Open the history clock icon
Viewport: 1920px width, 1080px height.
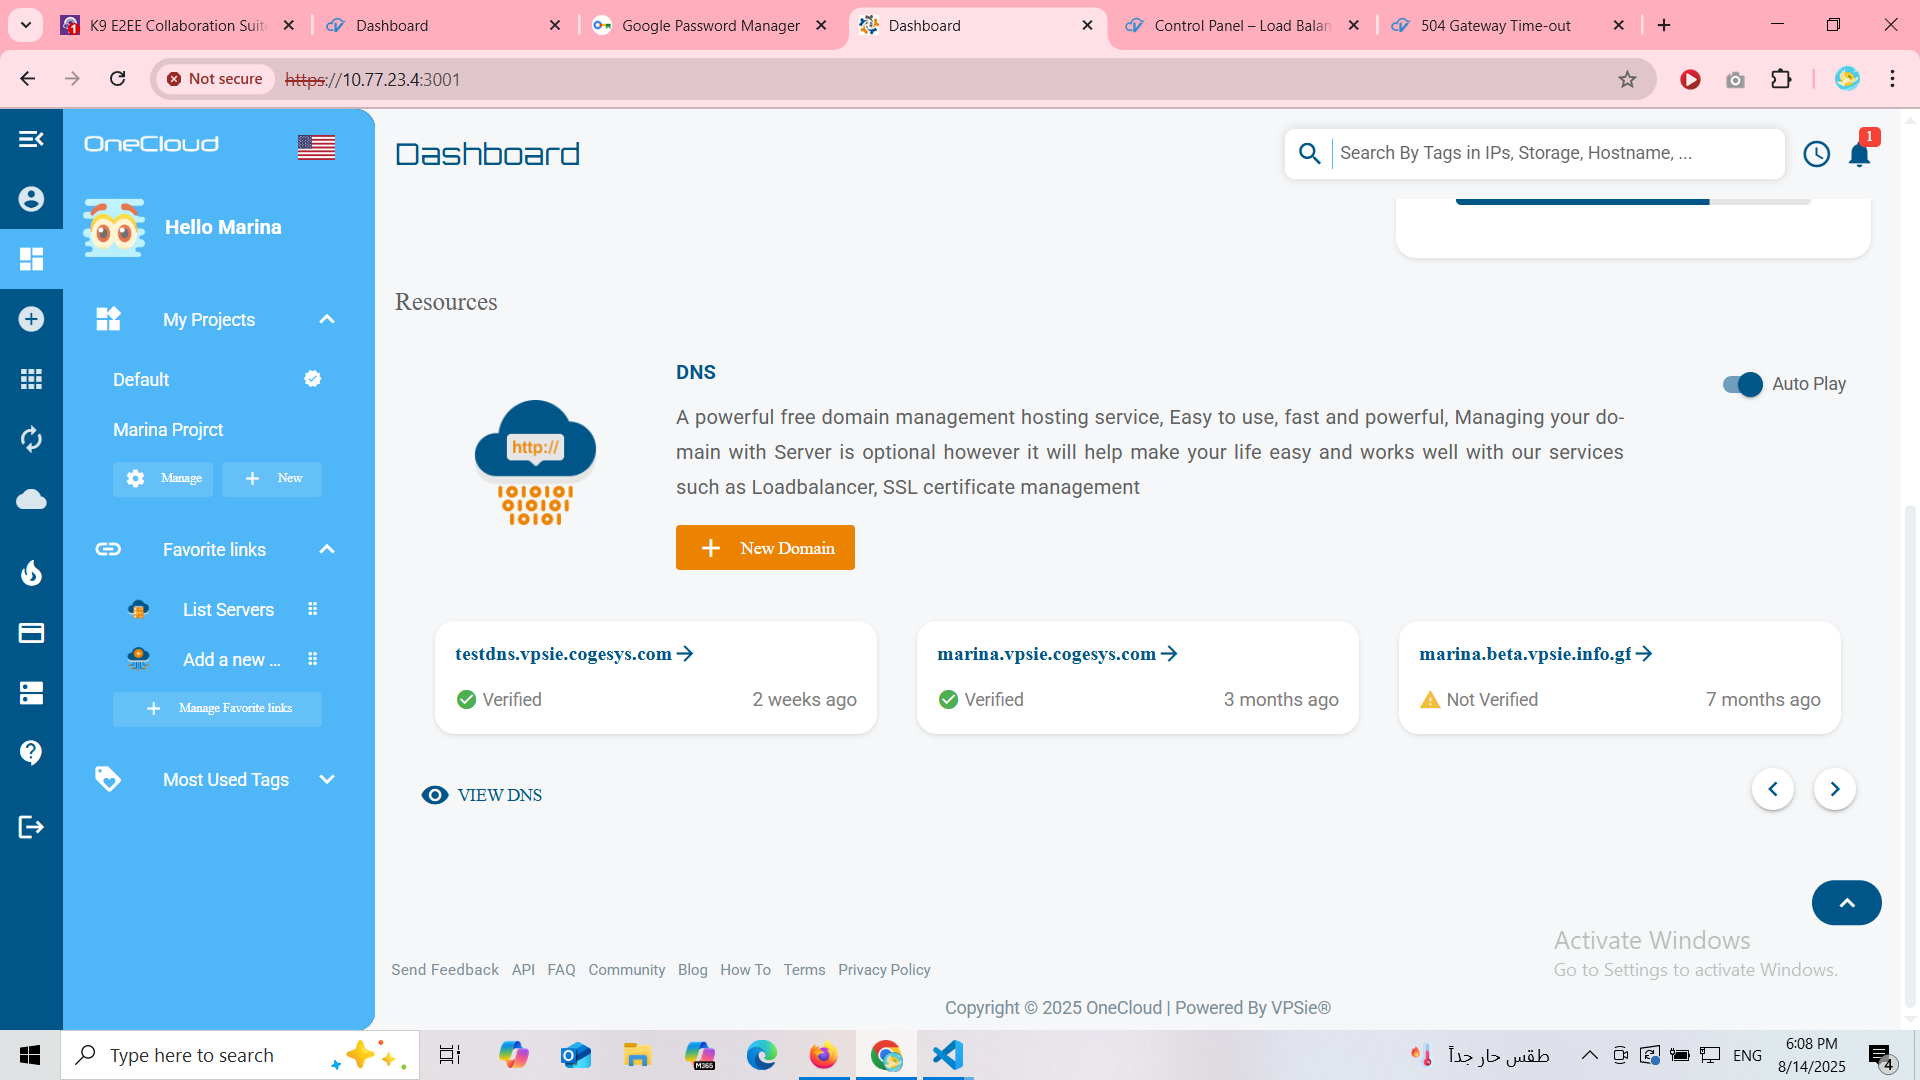[x=1816, y=154]
